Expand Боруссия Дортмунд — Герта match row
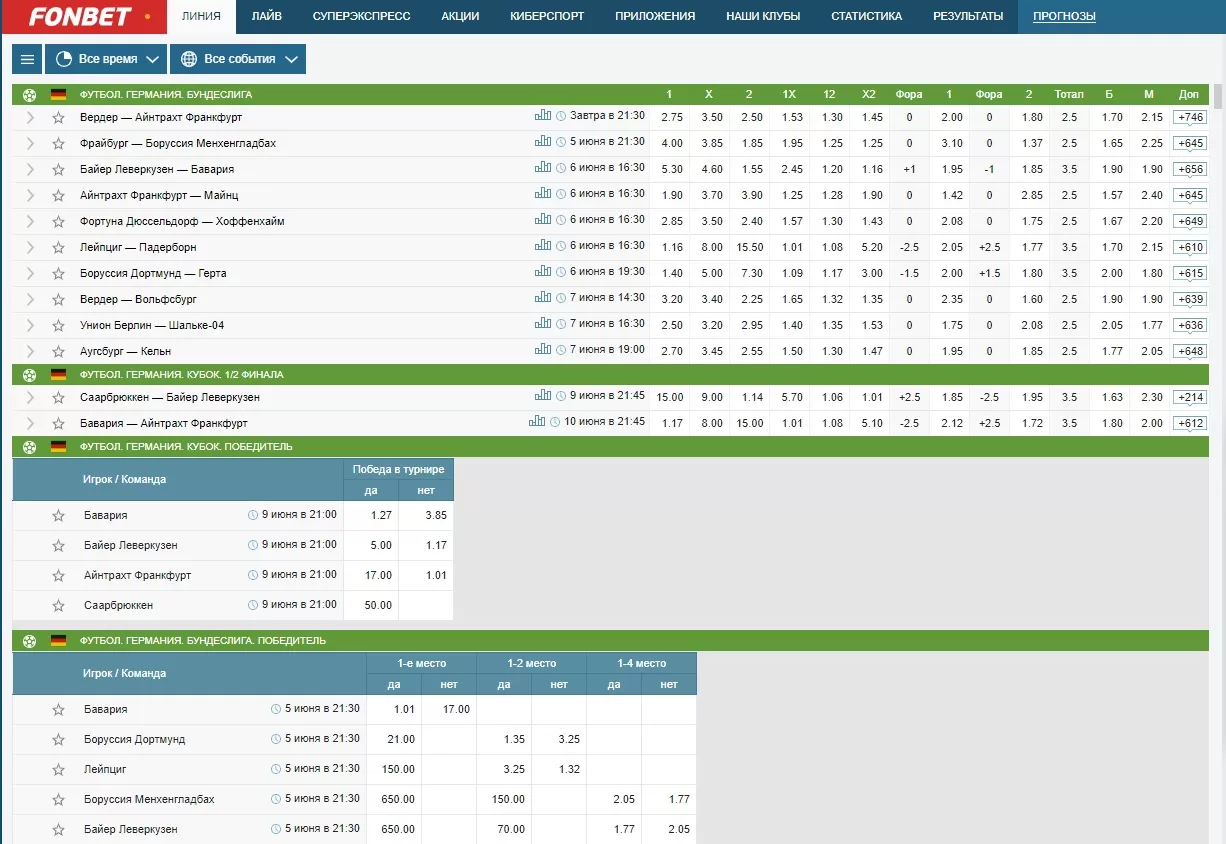The height and width of the screenshot is (844, 1226). [x=30, y=274]
